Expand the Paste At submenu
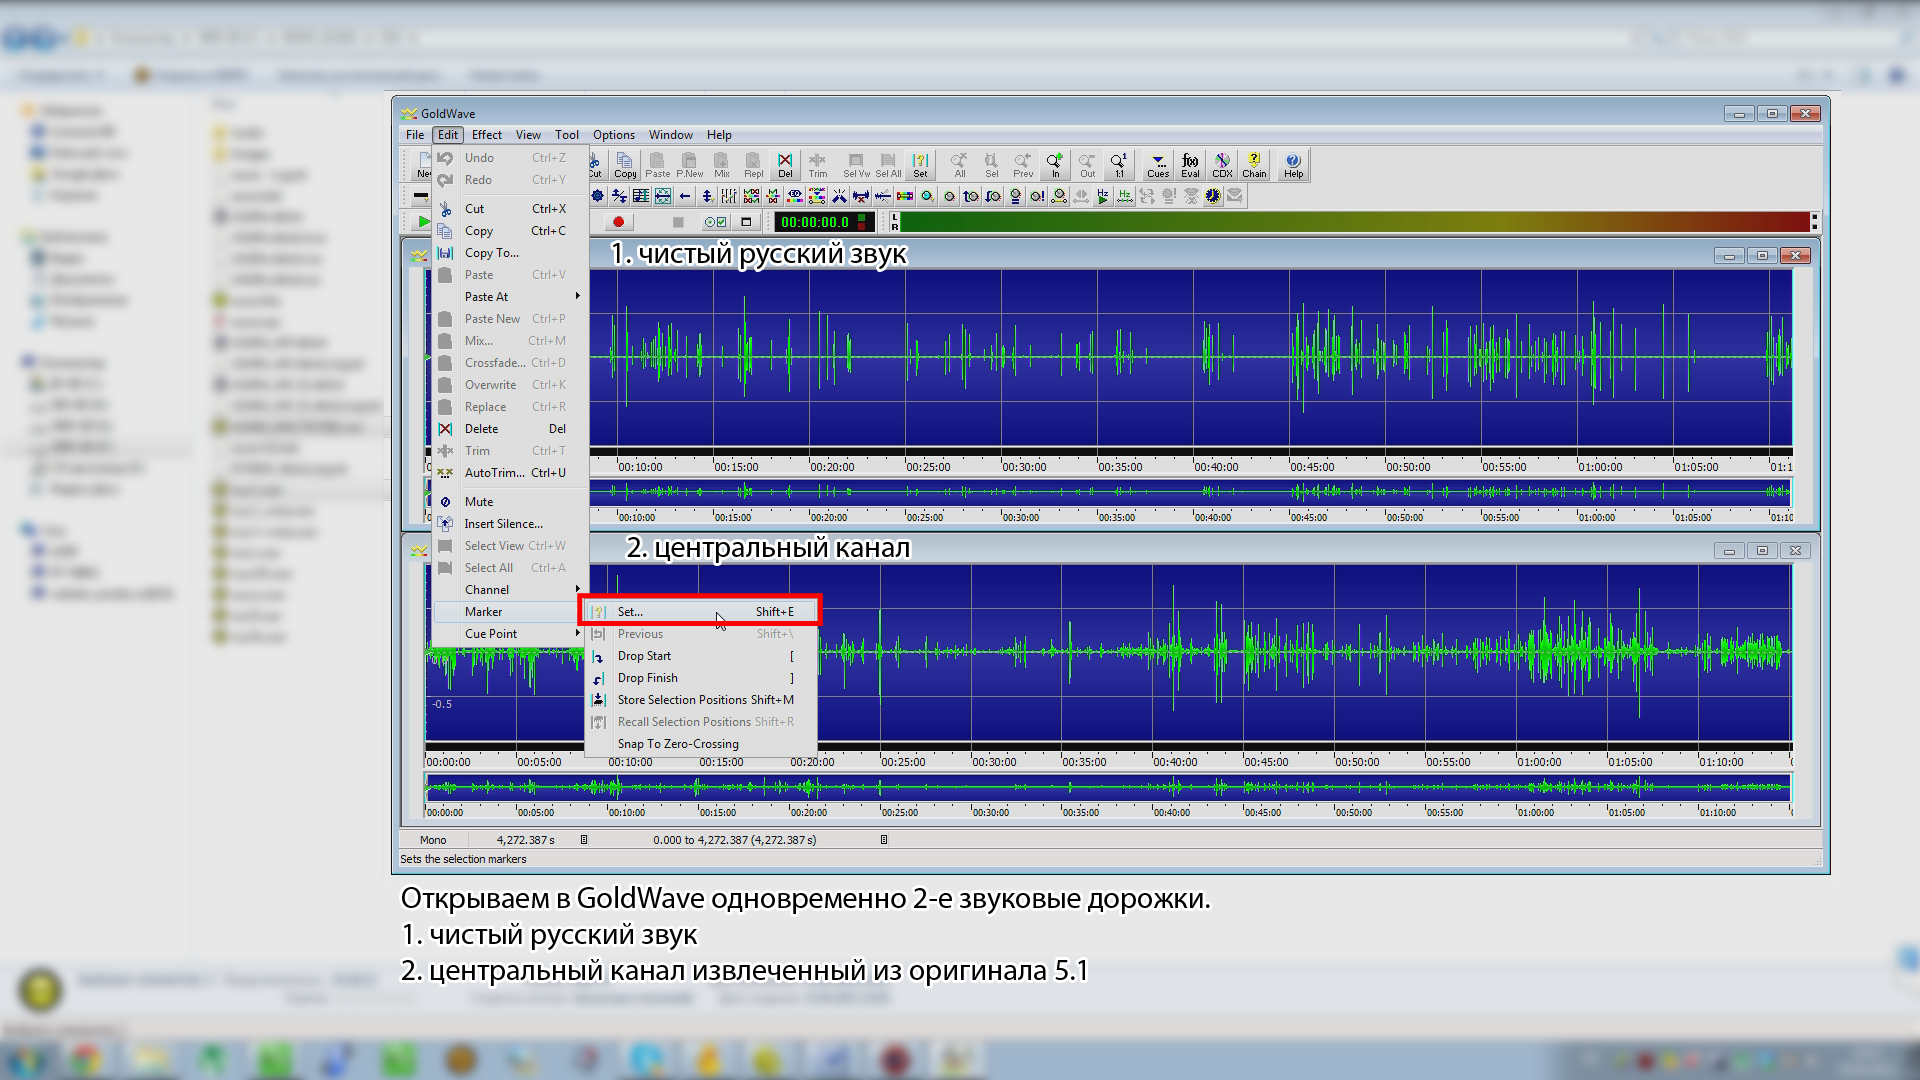1920x1080 pixels. point(510,297)
